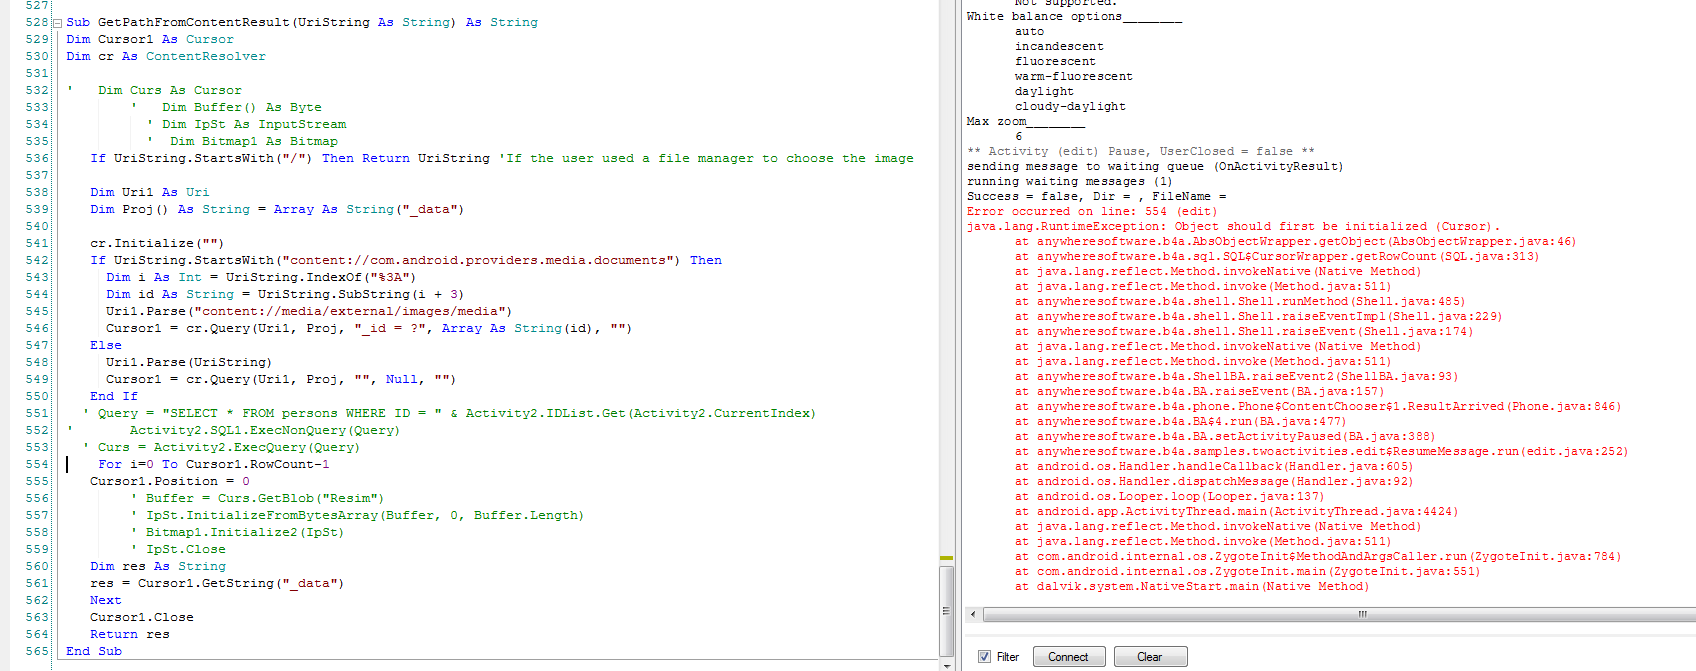
Task: Click the 'End Sub' line
Action: [94, 651]
